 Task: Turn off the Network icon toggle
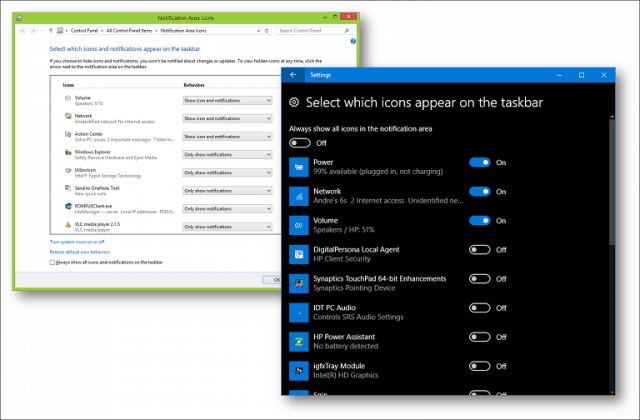coord(480,191)
